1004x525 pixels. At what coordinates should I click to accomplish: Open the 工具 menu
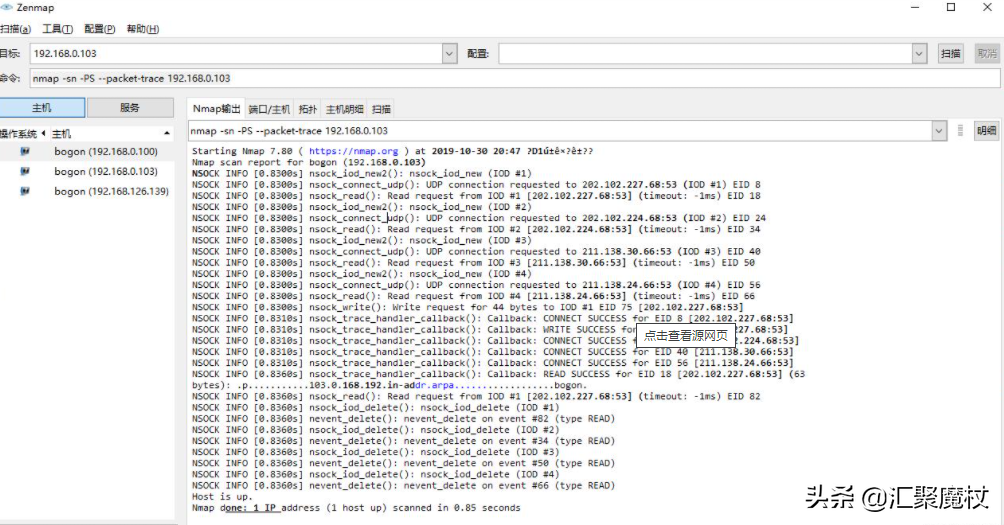point(58,29)
